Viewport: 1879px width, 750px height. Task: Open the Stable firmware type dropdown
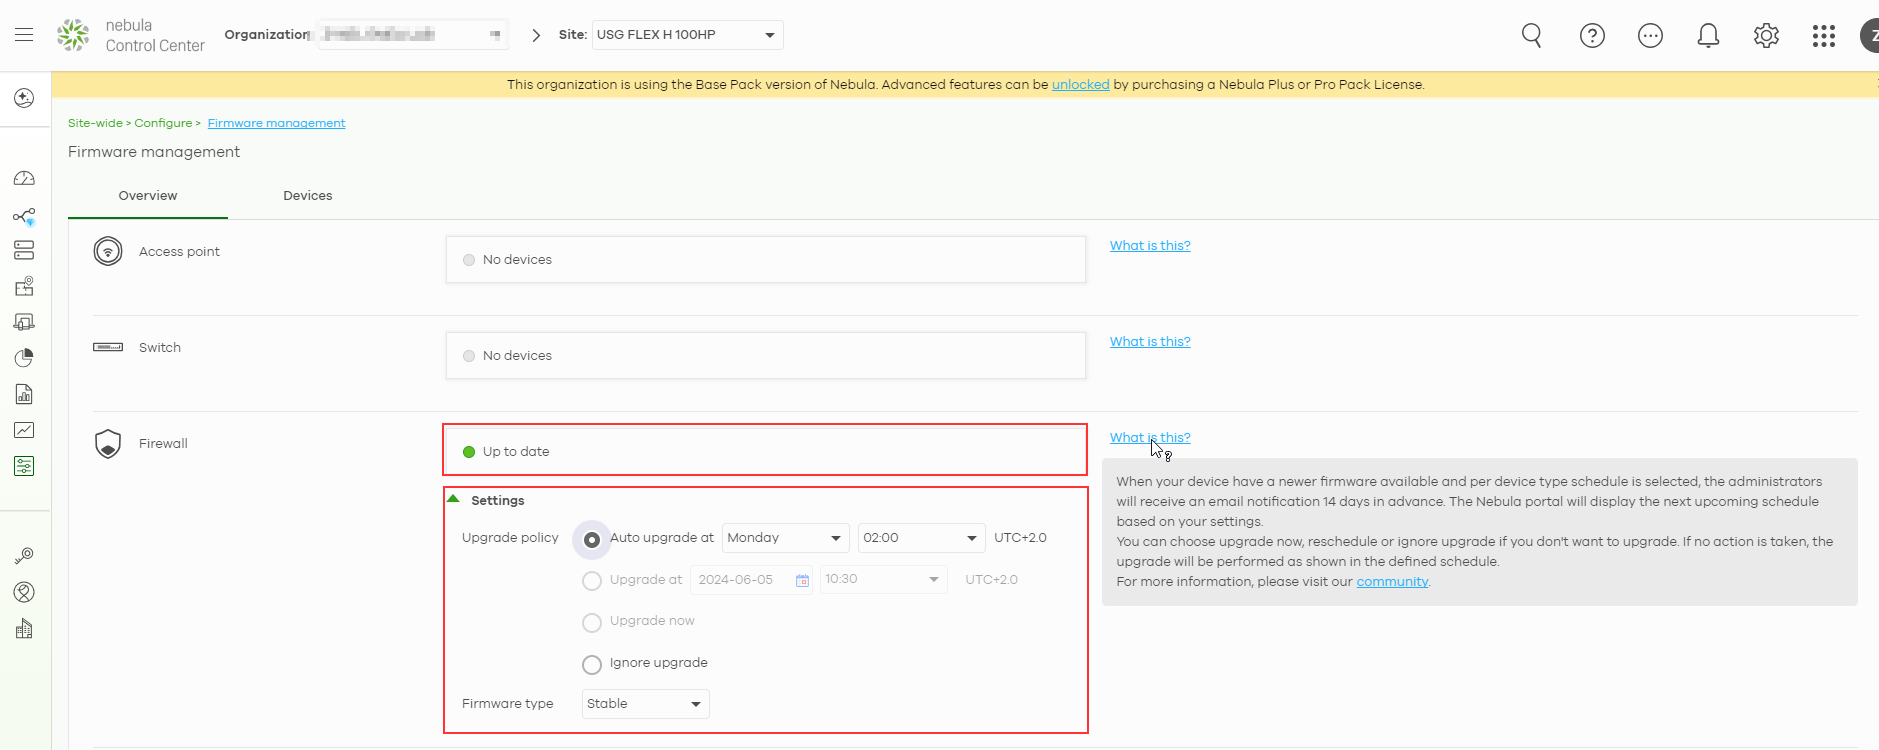tap(645, 704)
